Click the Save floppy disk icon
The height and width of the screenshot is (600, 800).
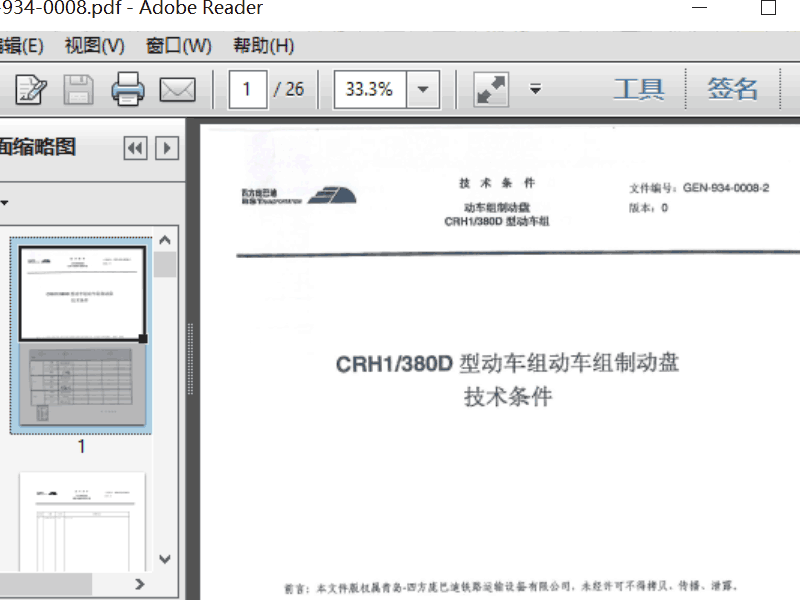click(79, 90)
